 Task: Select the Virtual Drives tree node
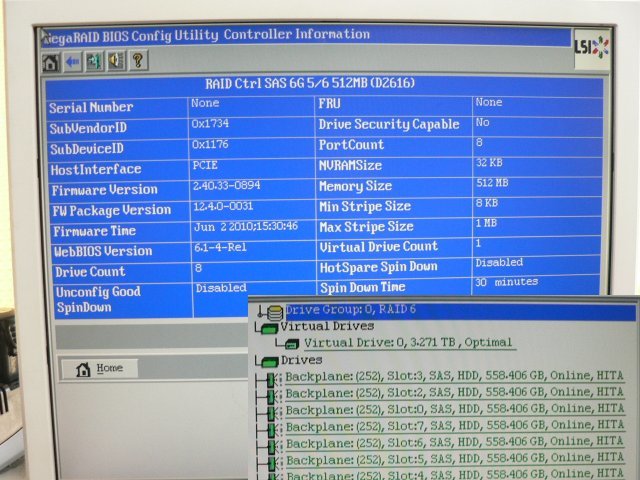pyautogui.click(x=327, y=327)
